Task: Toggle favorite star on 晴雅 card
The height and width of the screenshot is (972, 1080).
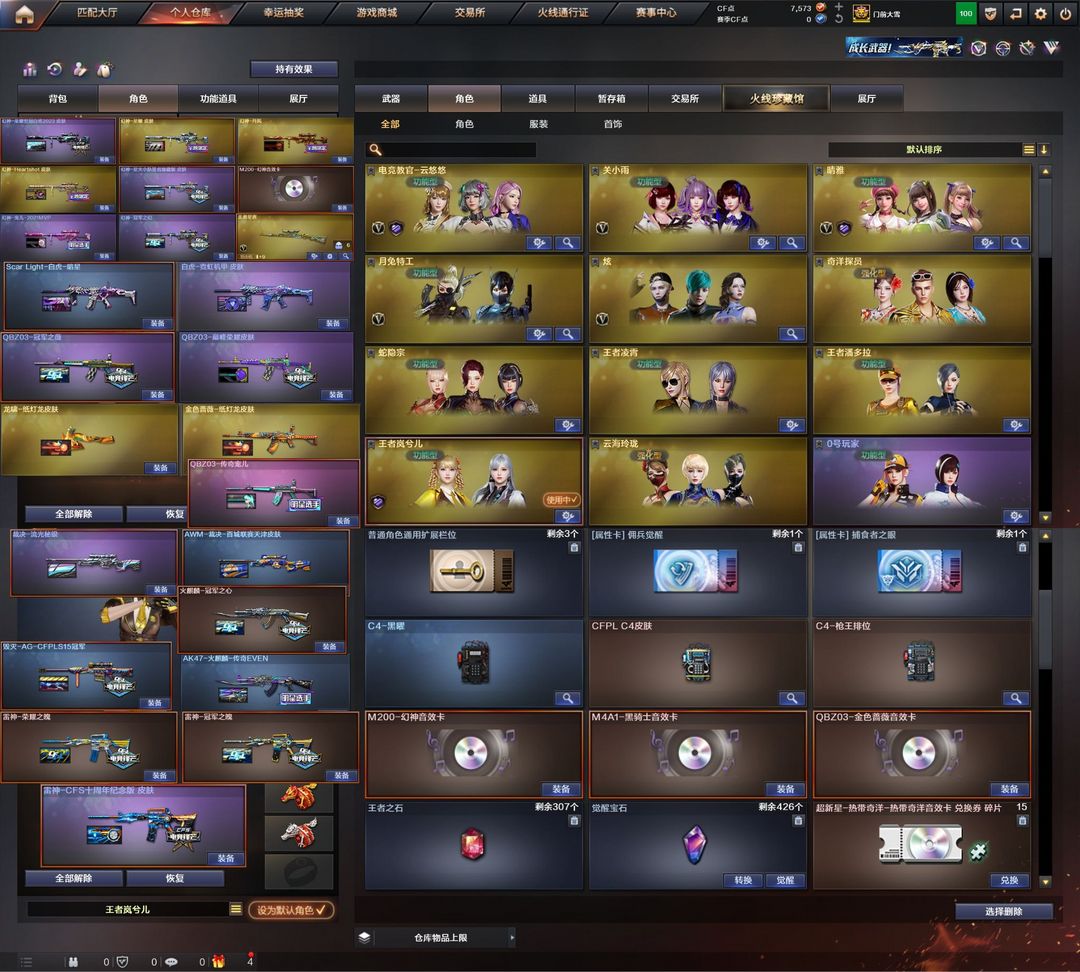Action: click(x=820, y=170)
